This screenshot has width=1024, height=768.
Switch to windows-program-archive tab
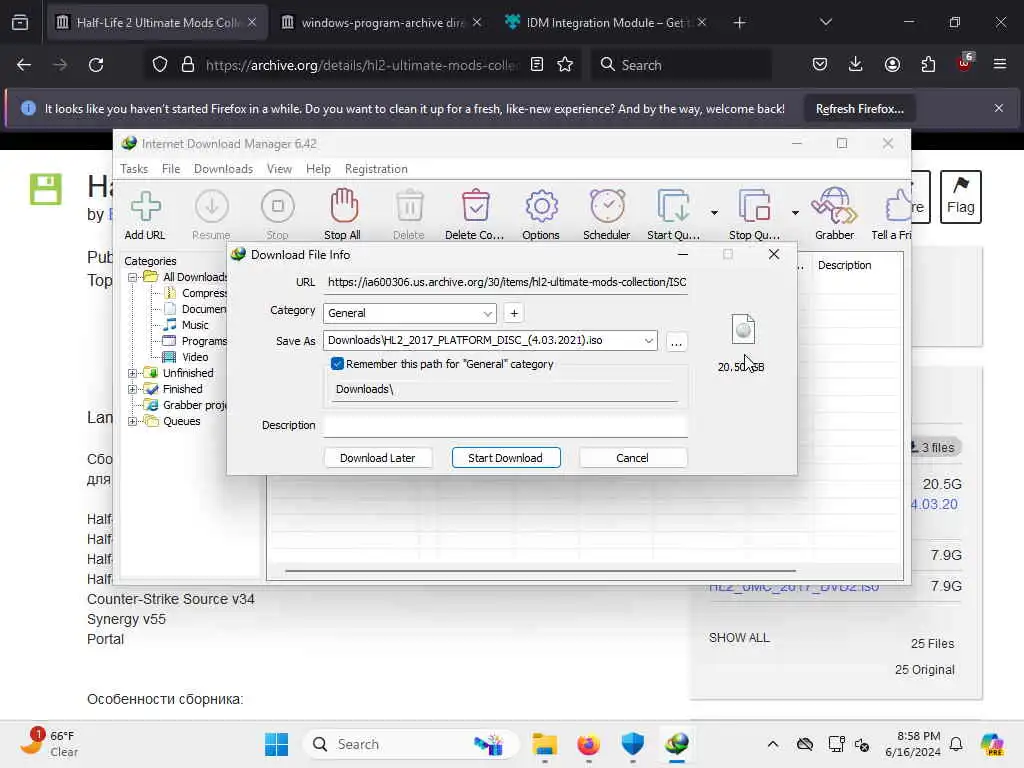[382, 23]
